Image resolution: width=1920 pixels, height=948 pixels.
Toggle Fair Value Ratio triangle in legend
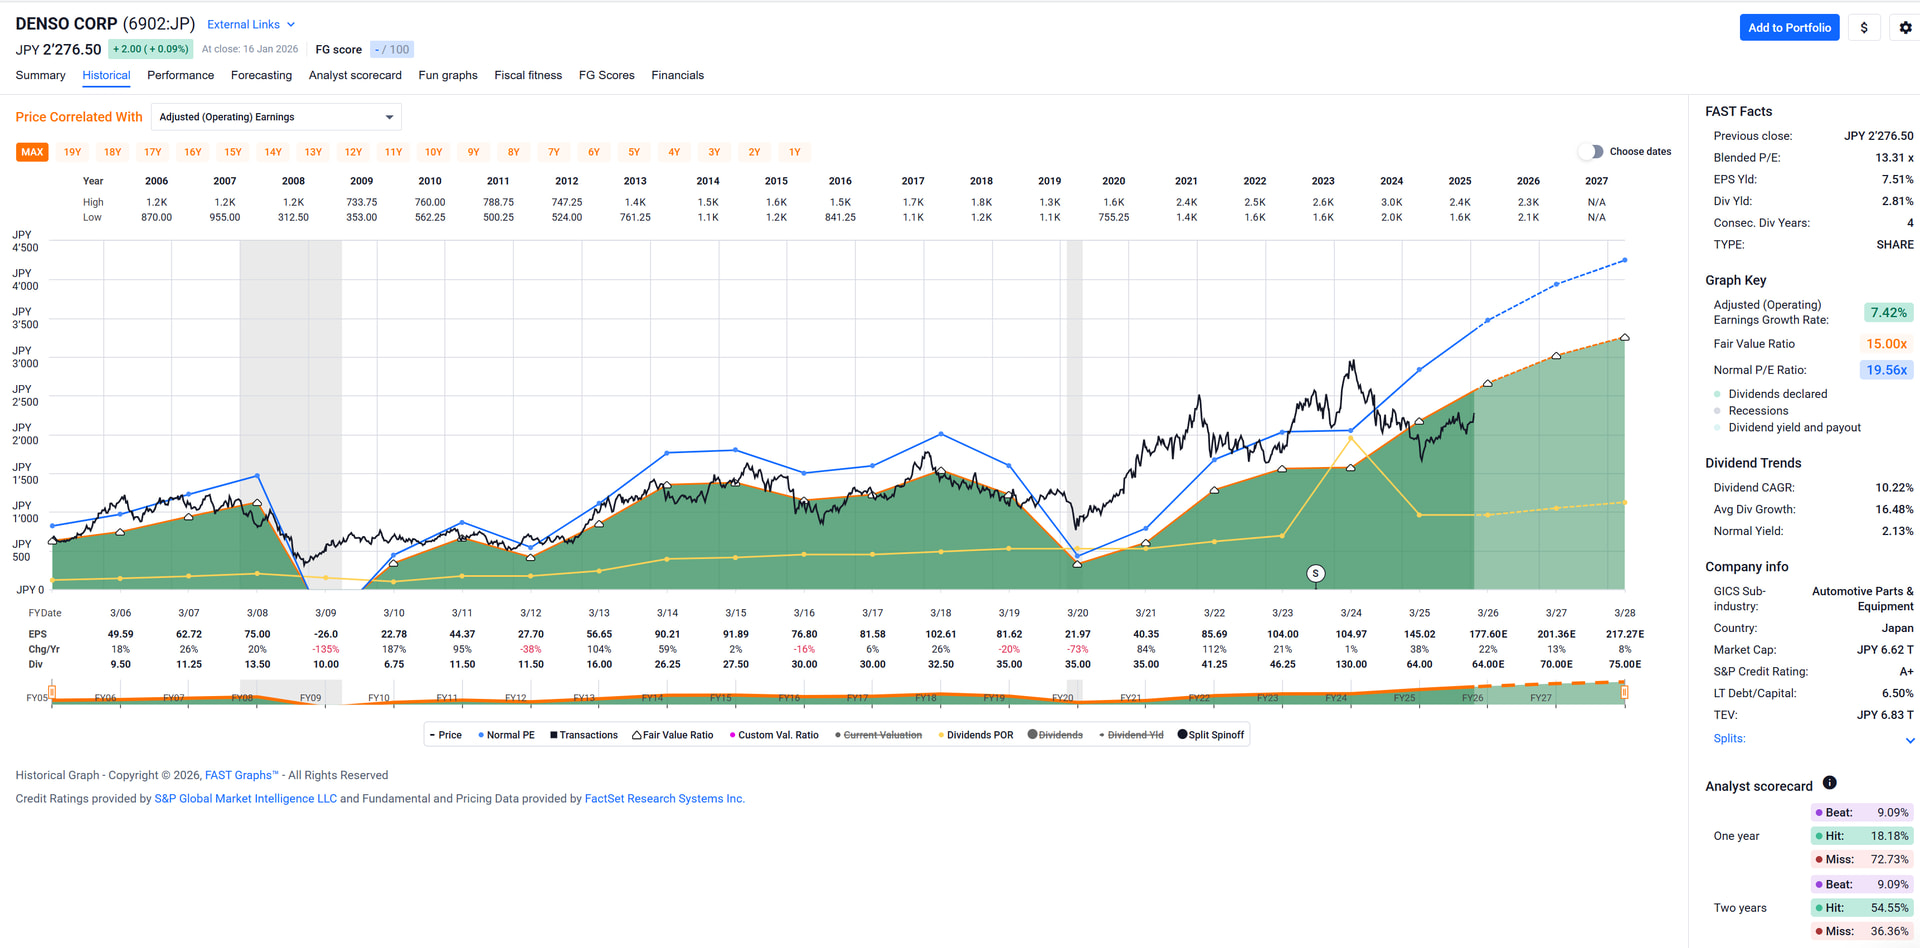[x=636, y=735]
